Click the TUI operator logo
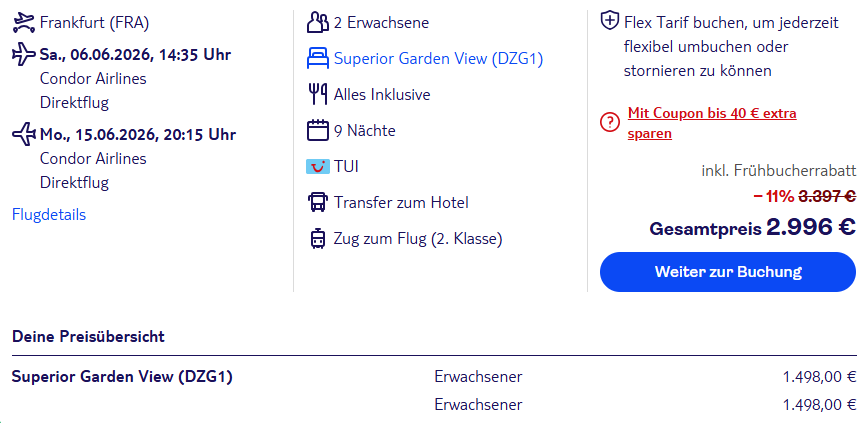The image size is (866, 423). click(x=318, y=166)
